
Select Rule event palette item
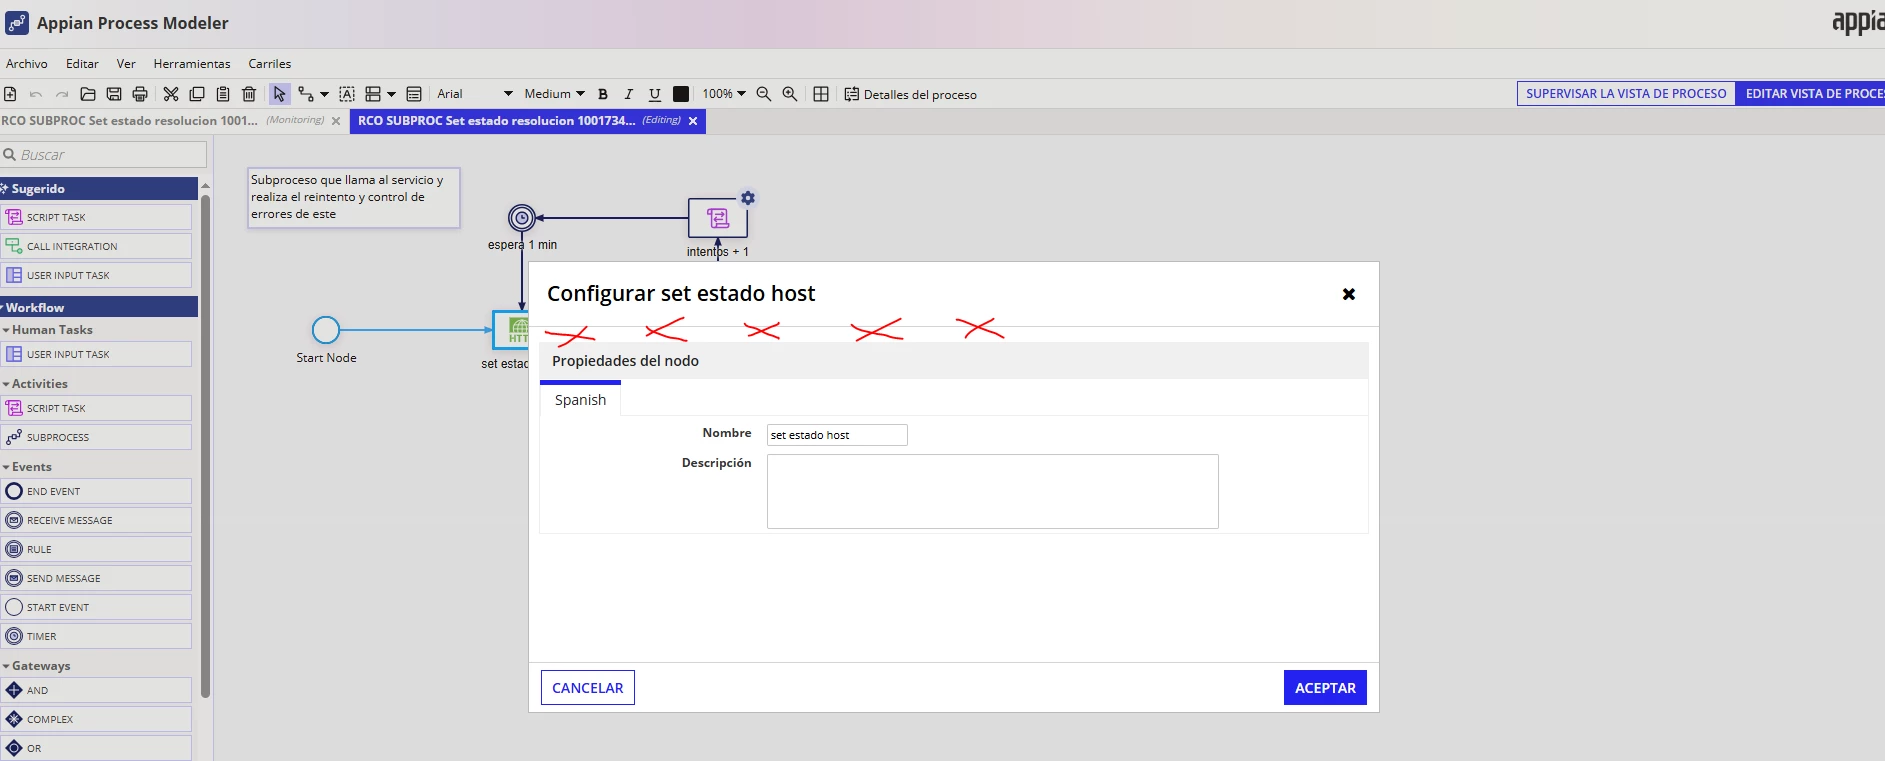[96, 549]
